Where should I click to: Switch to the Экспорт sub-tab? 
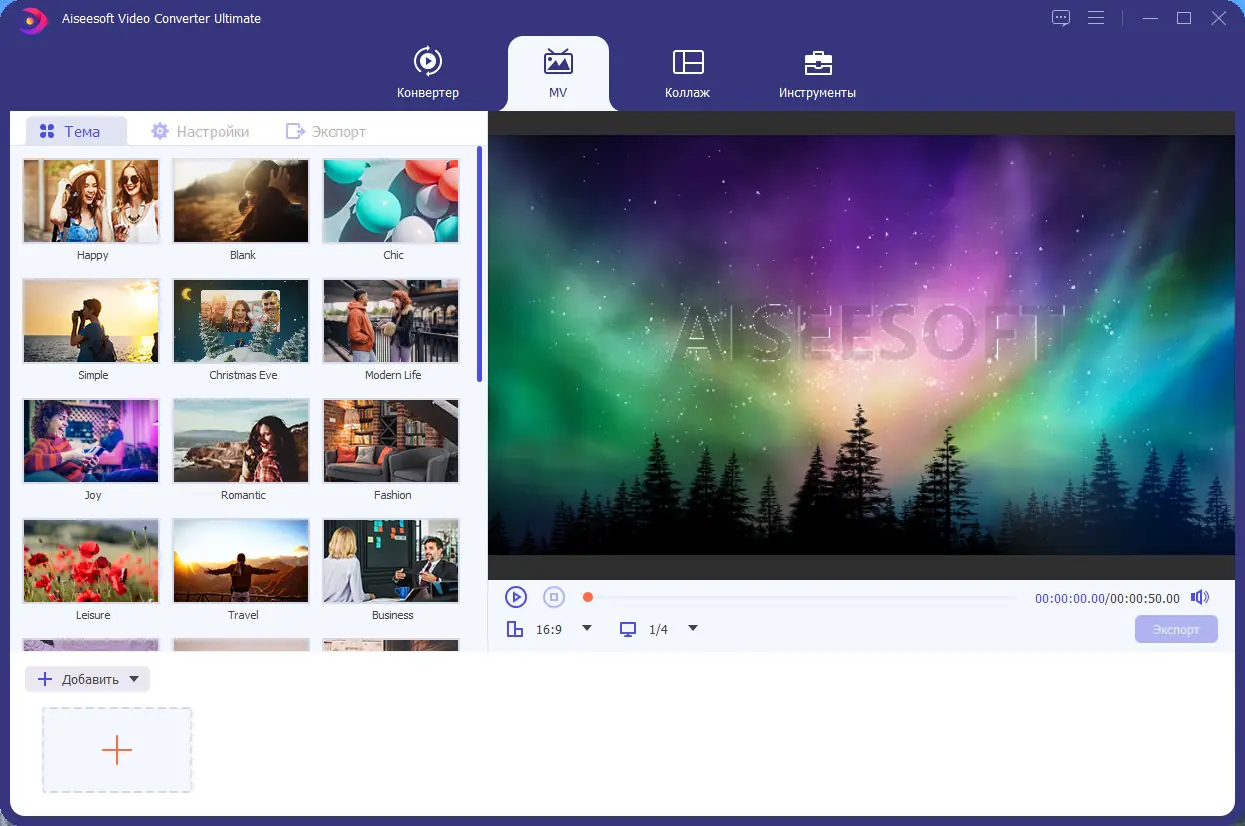point(326,131)
